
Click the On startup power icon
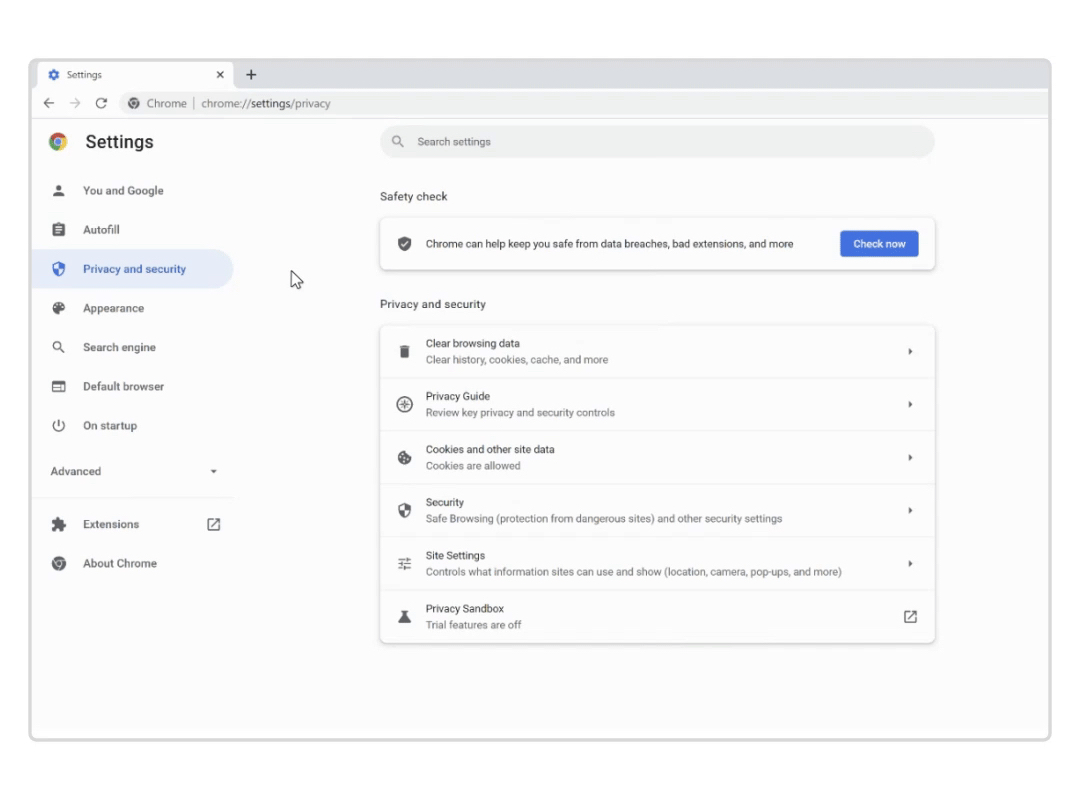59,425
